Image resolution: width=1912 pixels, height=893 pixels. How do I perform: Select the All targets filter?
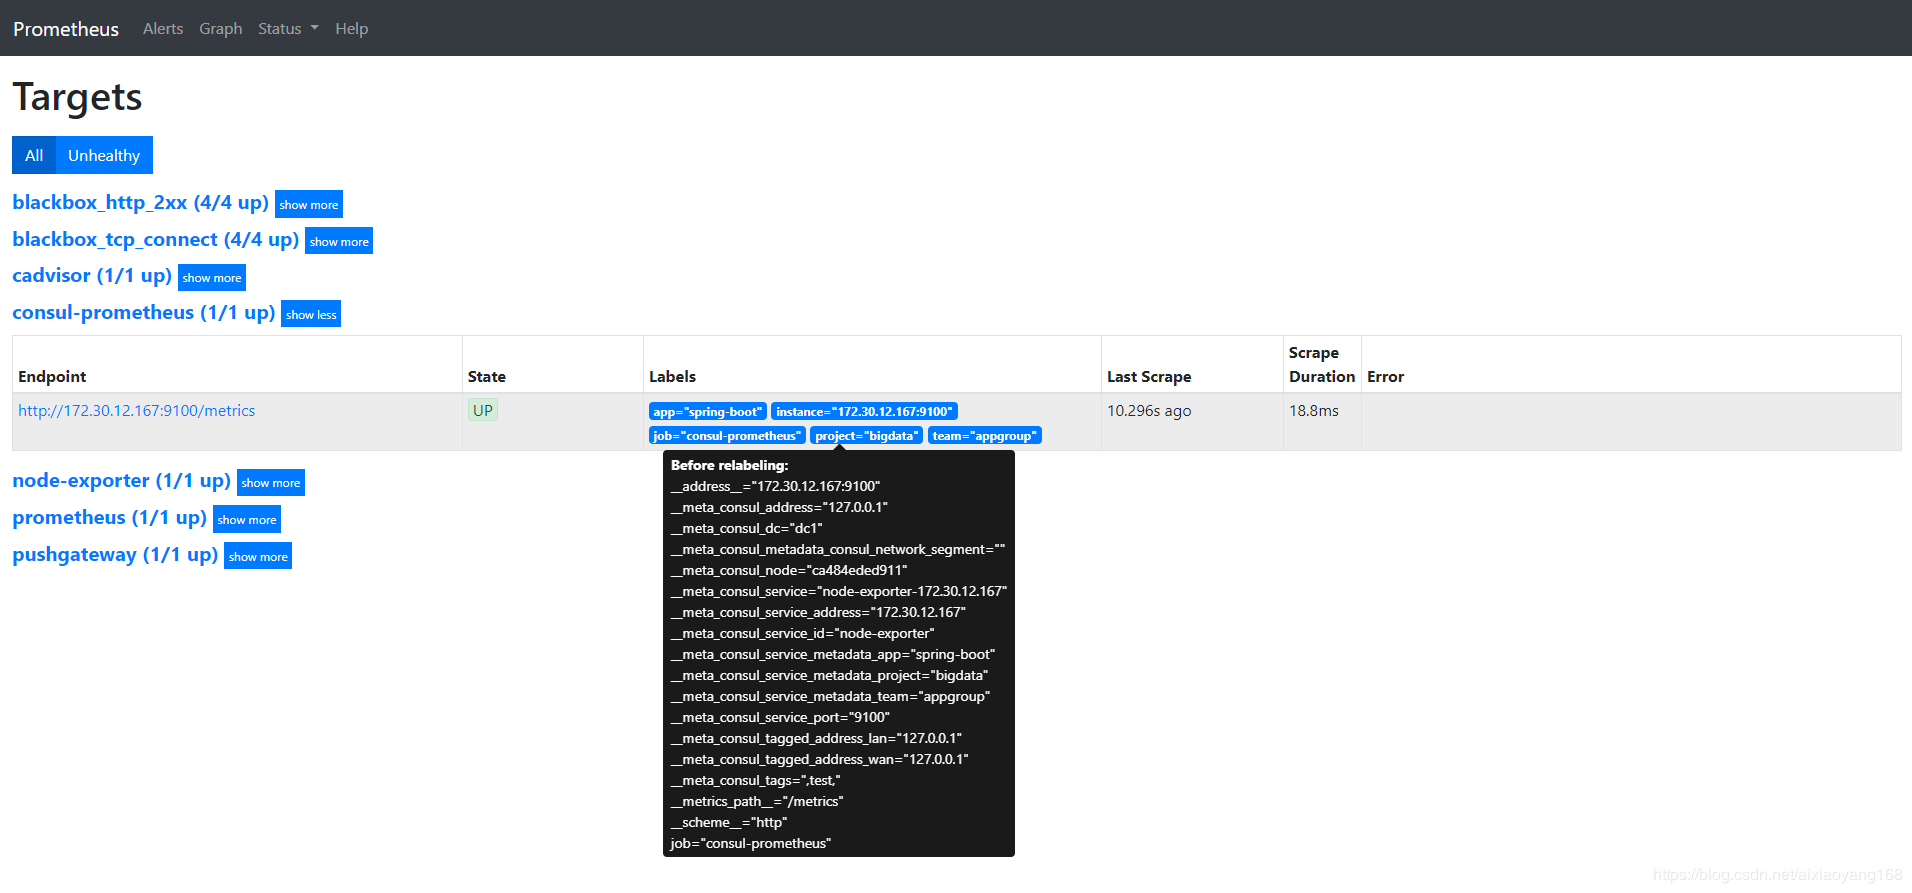pos(34,155)
